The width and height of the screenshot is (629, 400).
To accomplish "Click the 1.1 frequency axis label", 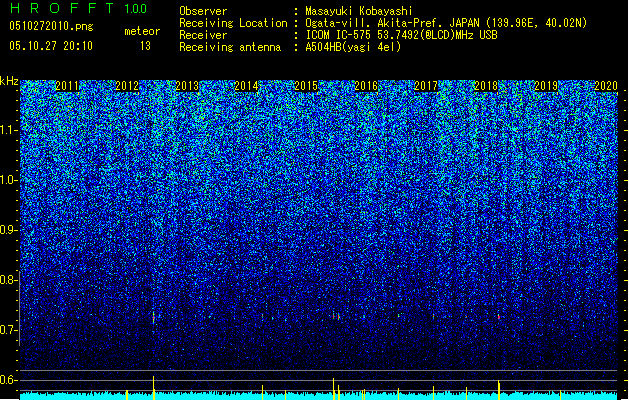I will coord(9,130).
